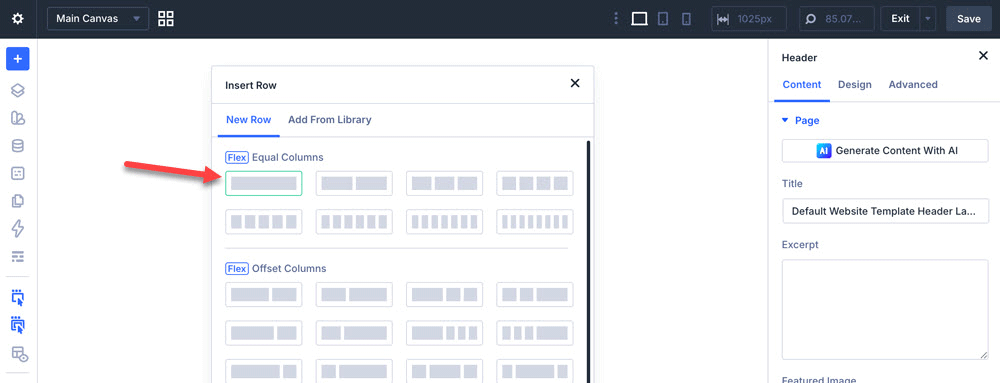The height and width of the screenshot is (383, 1000).
Task: Choose the three equal columns layout
Action: (445, 184)
